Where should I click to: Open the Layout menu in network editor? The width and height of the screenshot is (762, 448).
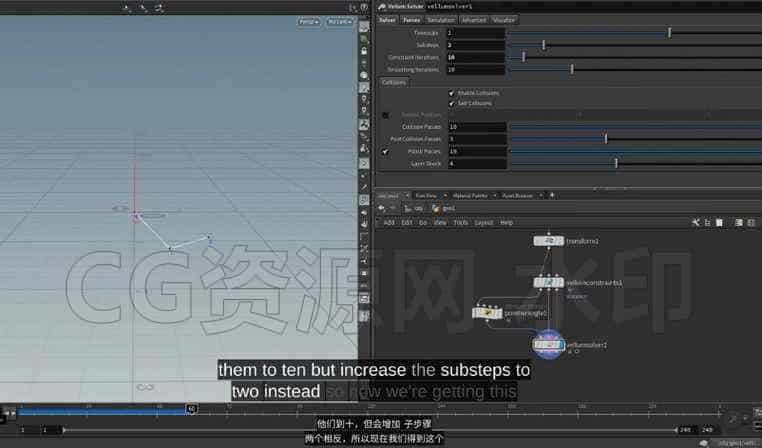click(484, 223)
